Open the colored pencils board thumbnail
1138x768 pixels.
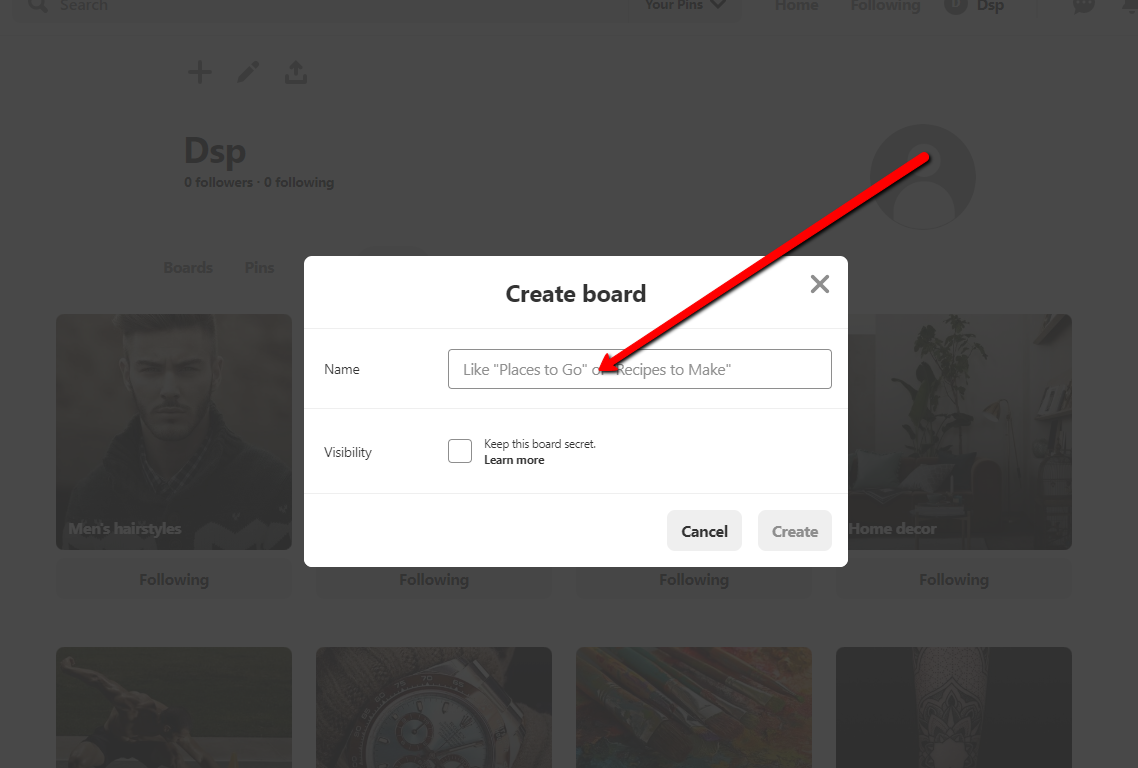coord(694,707)
